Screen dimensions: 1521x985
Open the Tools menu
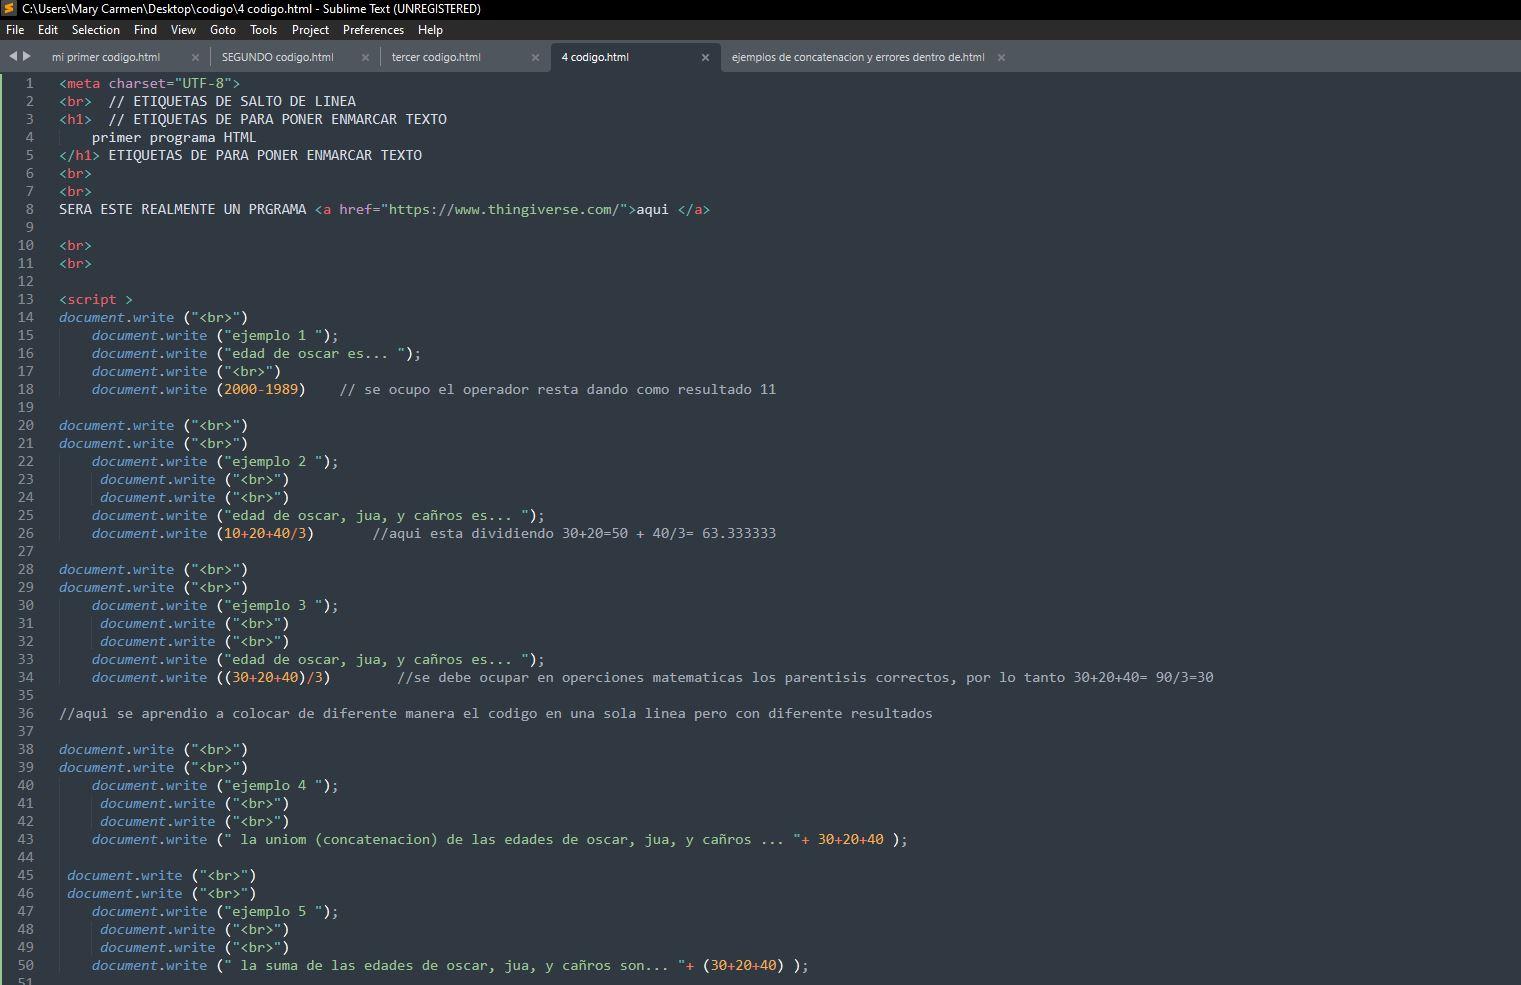point(263,30)
